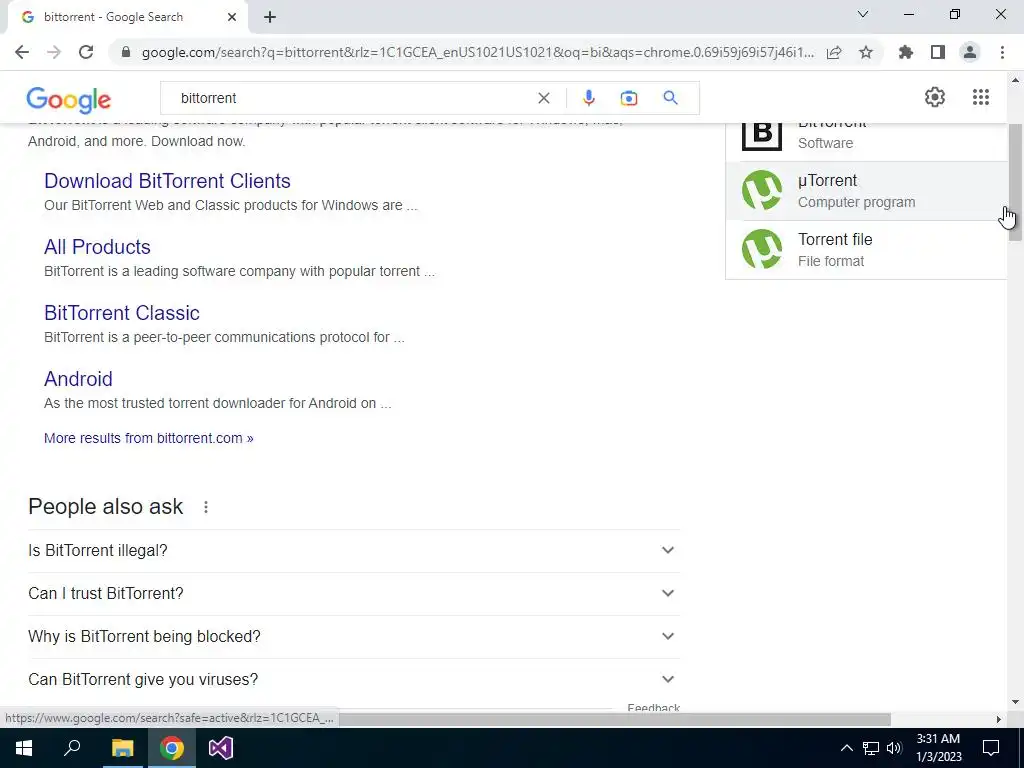Viewport: 1024px width, 768px height.
Task: Click the µTorrent green logo thumbnail
Action: click(x=761, y=190)
